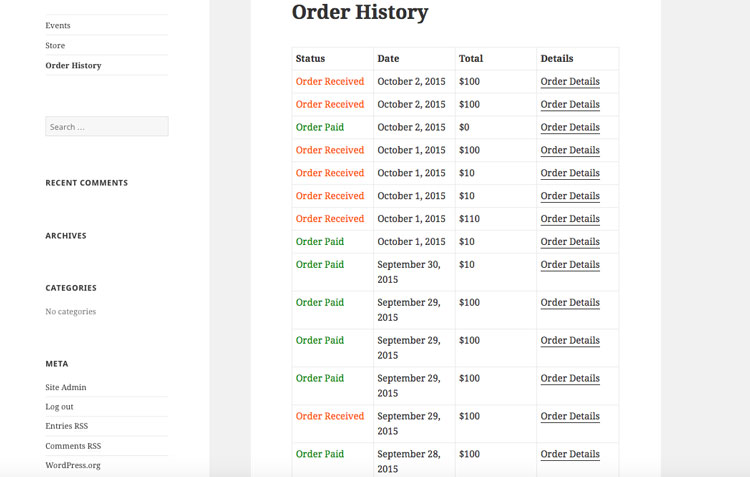Open Order Details in the first table row

coord(570,81)
